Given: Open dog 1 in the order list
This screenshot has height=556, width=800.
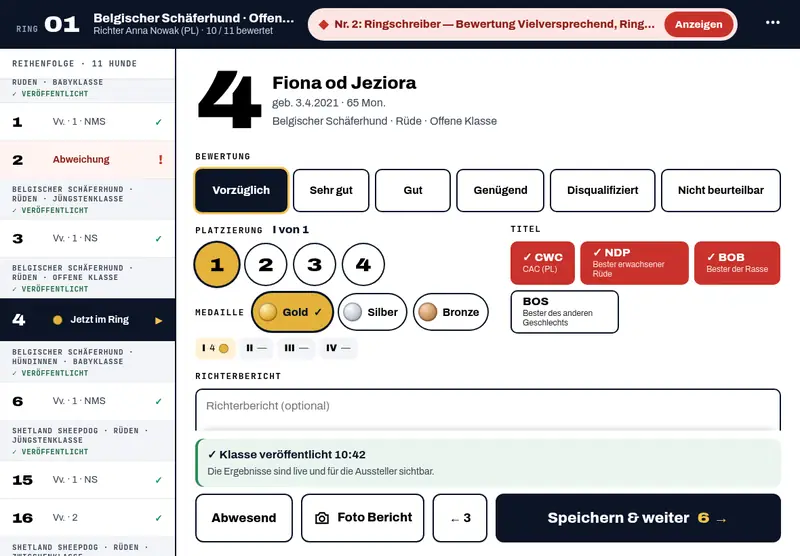Looking at the screenshot, I should pyautogui.click(x=87, y=122).
